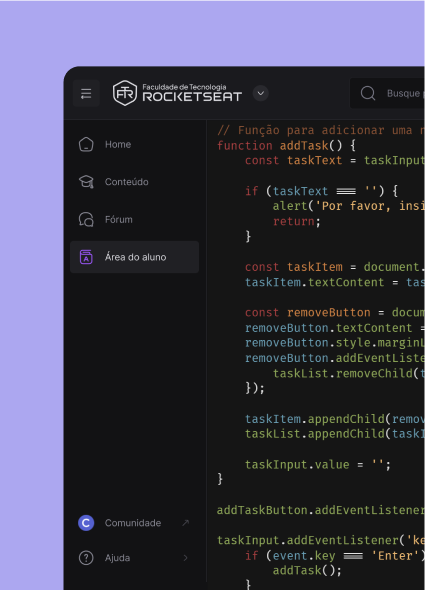Click the Fórum chat bubble icon

pos(86,219)
